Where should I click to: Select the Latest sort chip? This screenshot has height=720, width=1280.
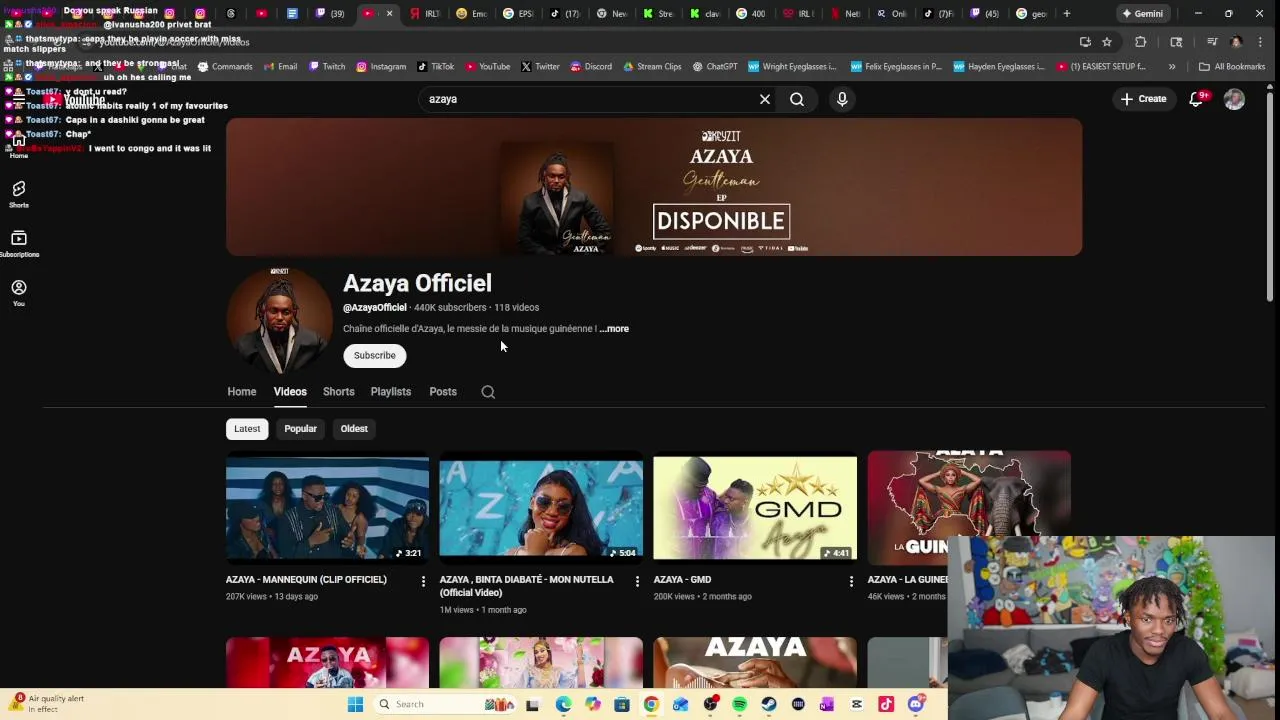click(247, 428)
